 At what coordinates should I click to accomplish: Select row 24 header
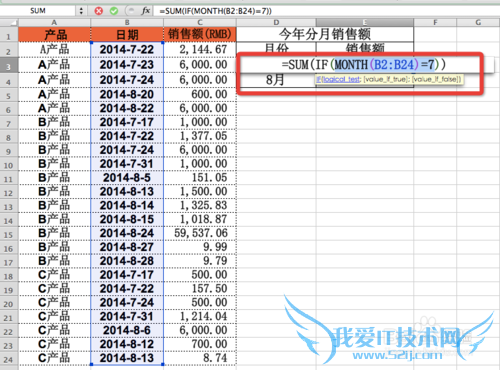(9, 359)
